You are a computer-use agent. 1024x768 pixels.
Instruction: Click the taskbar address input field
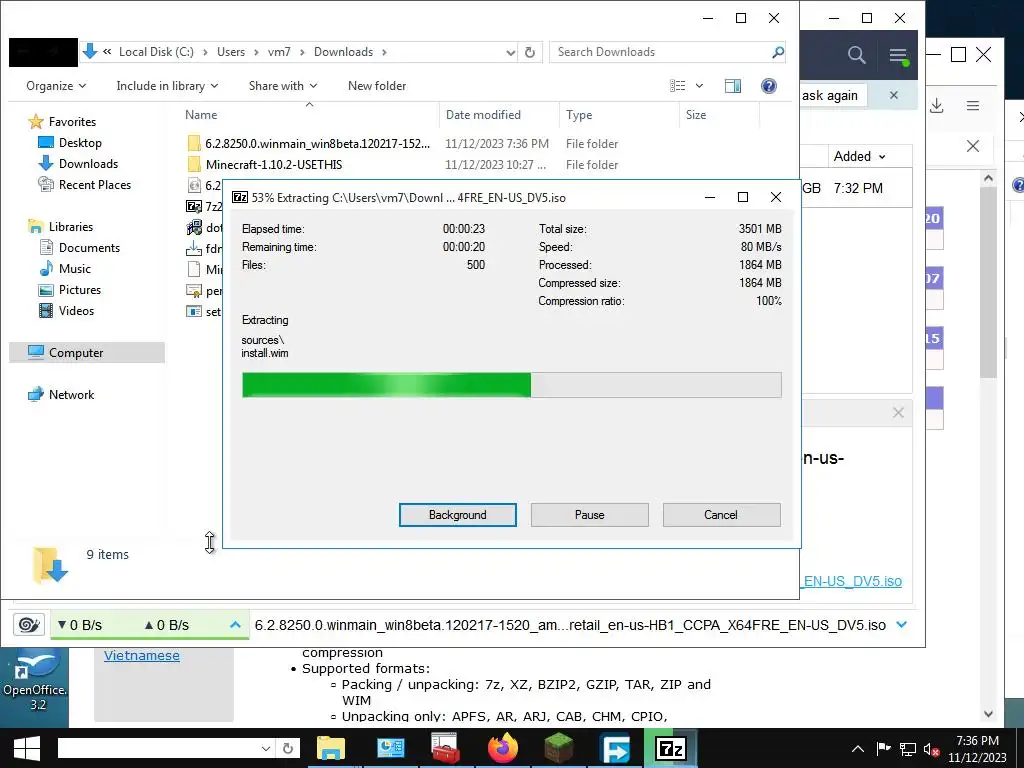click(x=157, y=748)
